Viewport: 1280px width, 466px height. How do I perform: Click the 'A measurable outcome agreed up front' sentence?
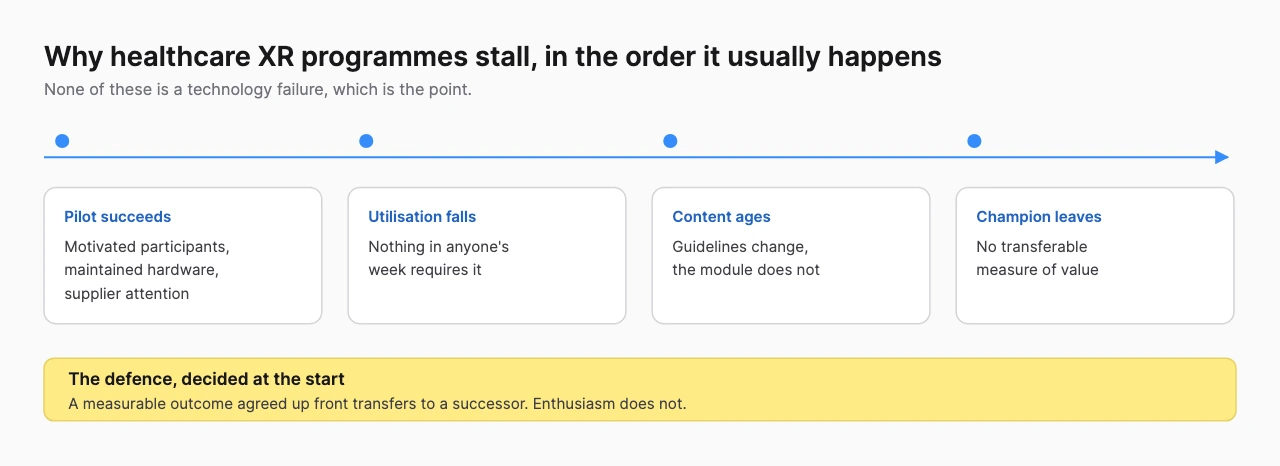tap(377, 405)
